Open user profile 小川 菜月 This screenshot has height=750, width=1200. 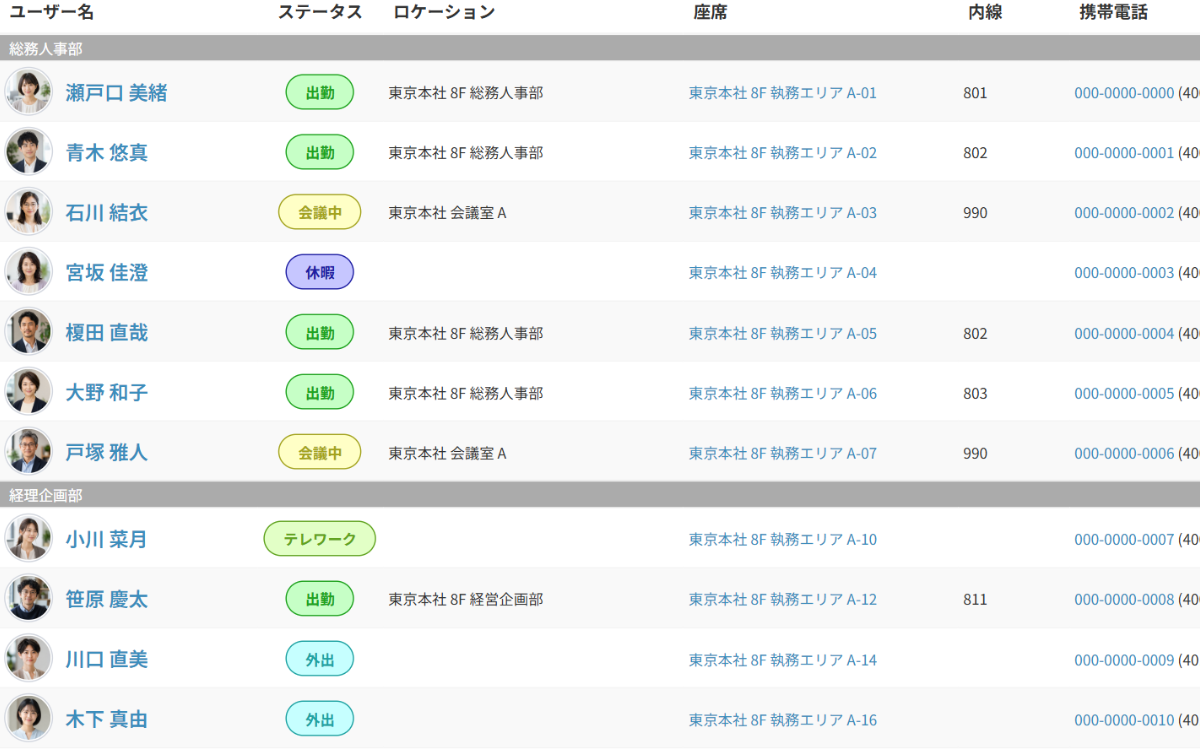click(107, 540)
